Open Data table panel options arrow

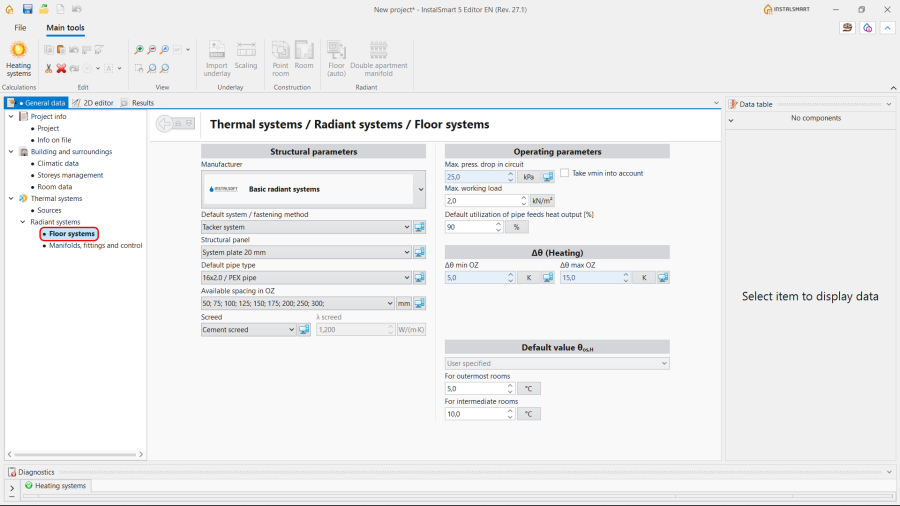(889, 104)
